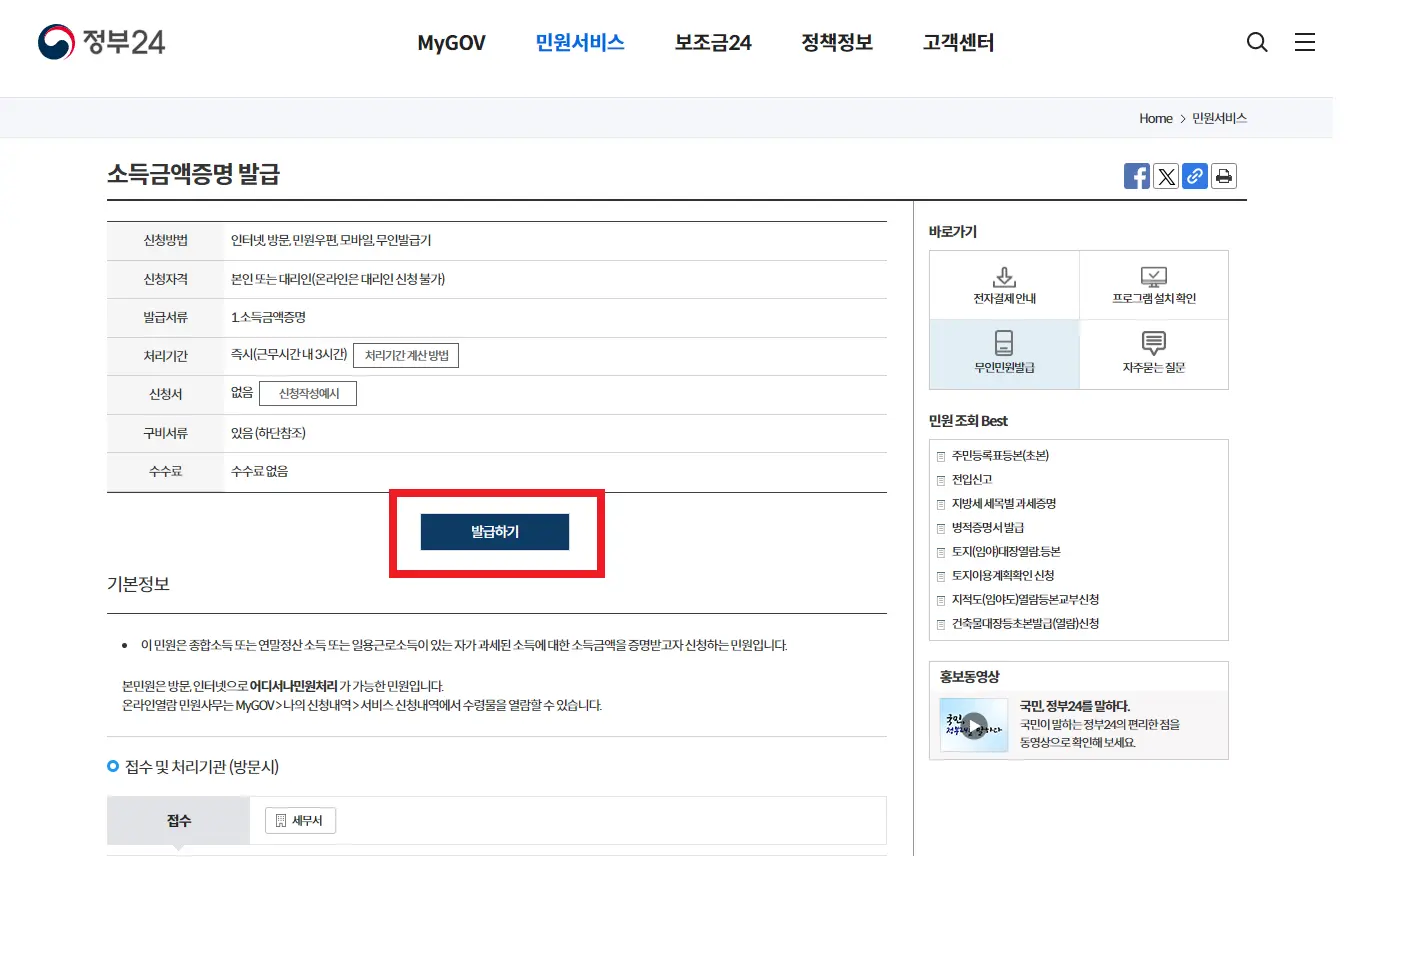The height and width of the screenshot is (979, 1416).
Task: Open 보조금24 menu
Action: 713,43
